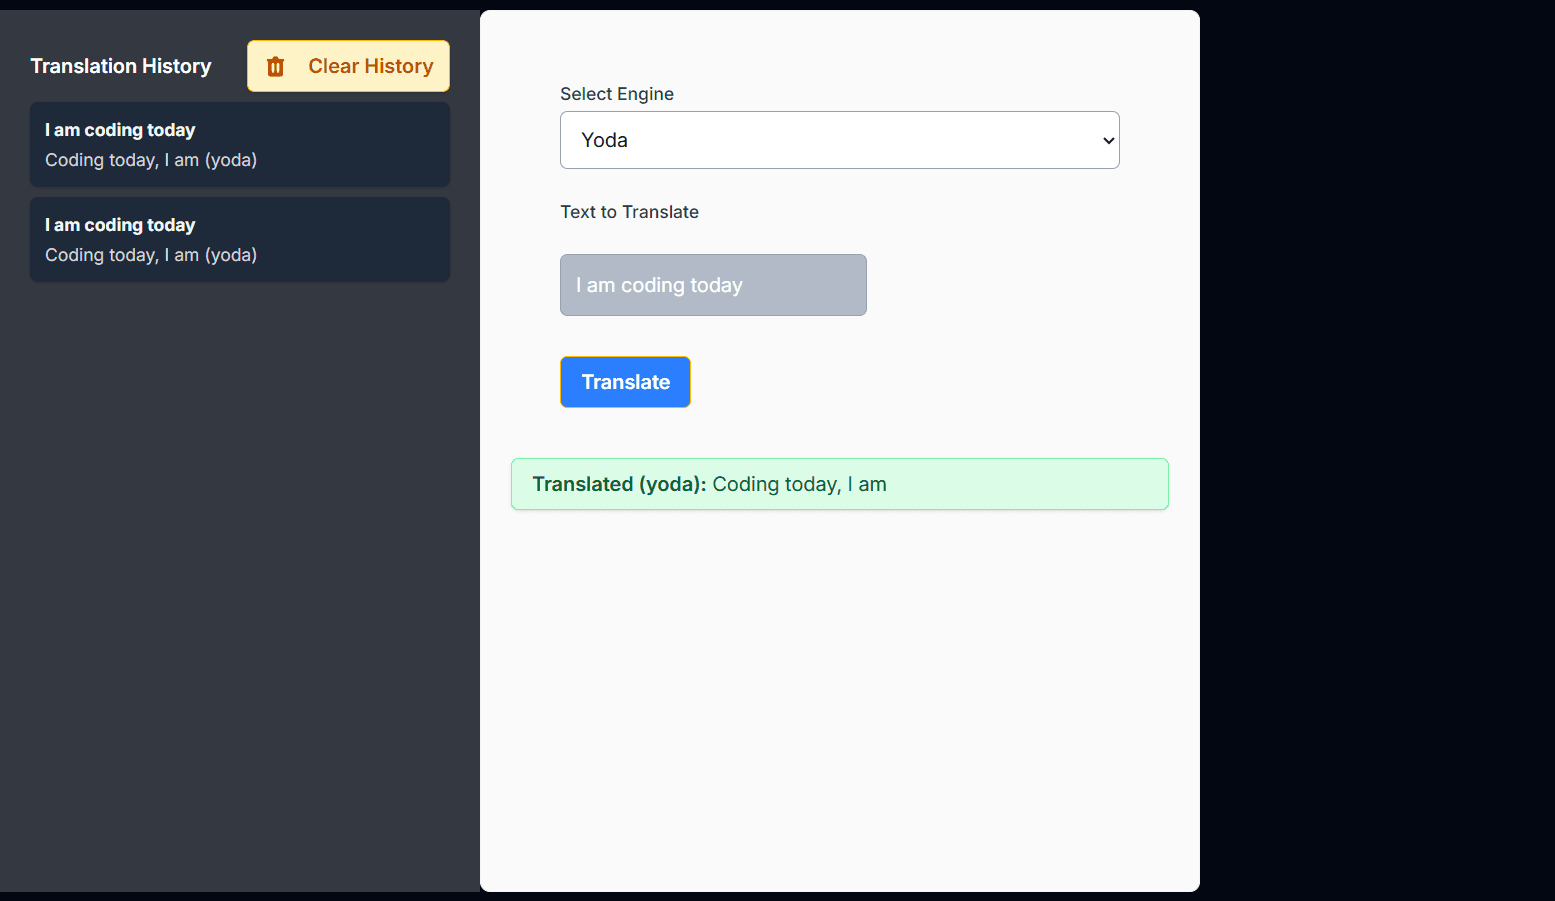This screenshot has width=1555, height=901.
Task: Click the 'Text to Translate' label
Action: (x=629, y=211)
